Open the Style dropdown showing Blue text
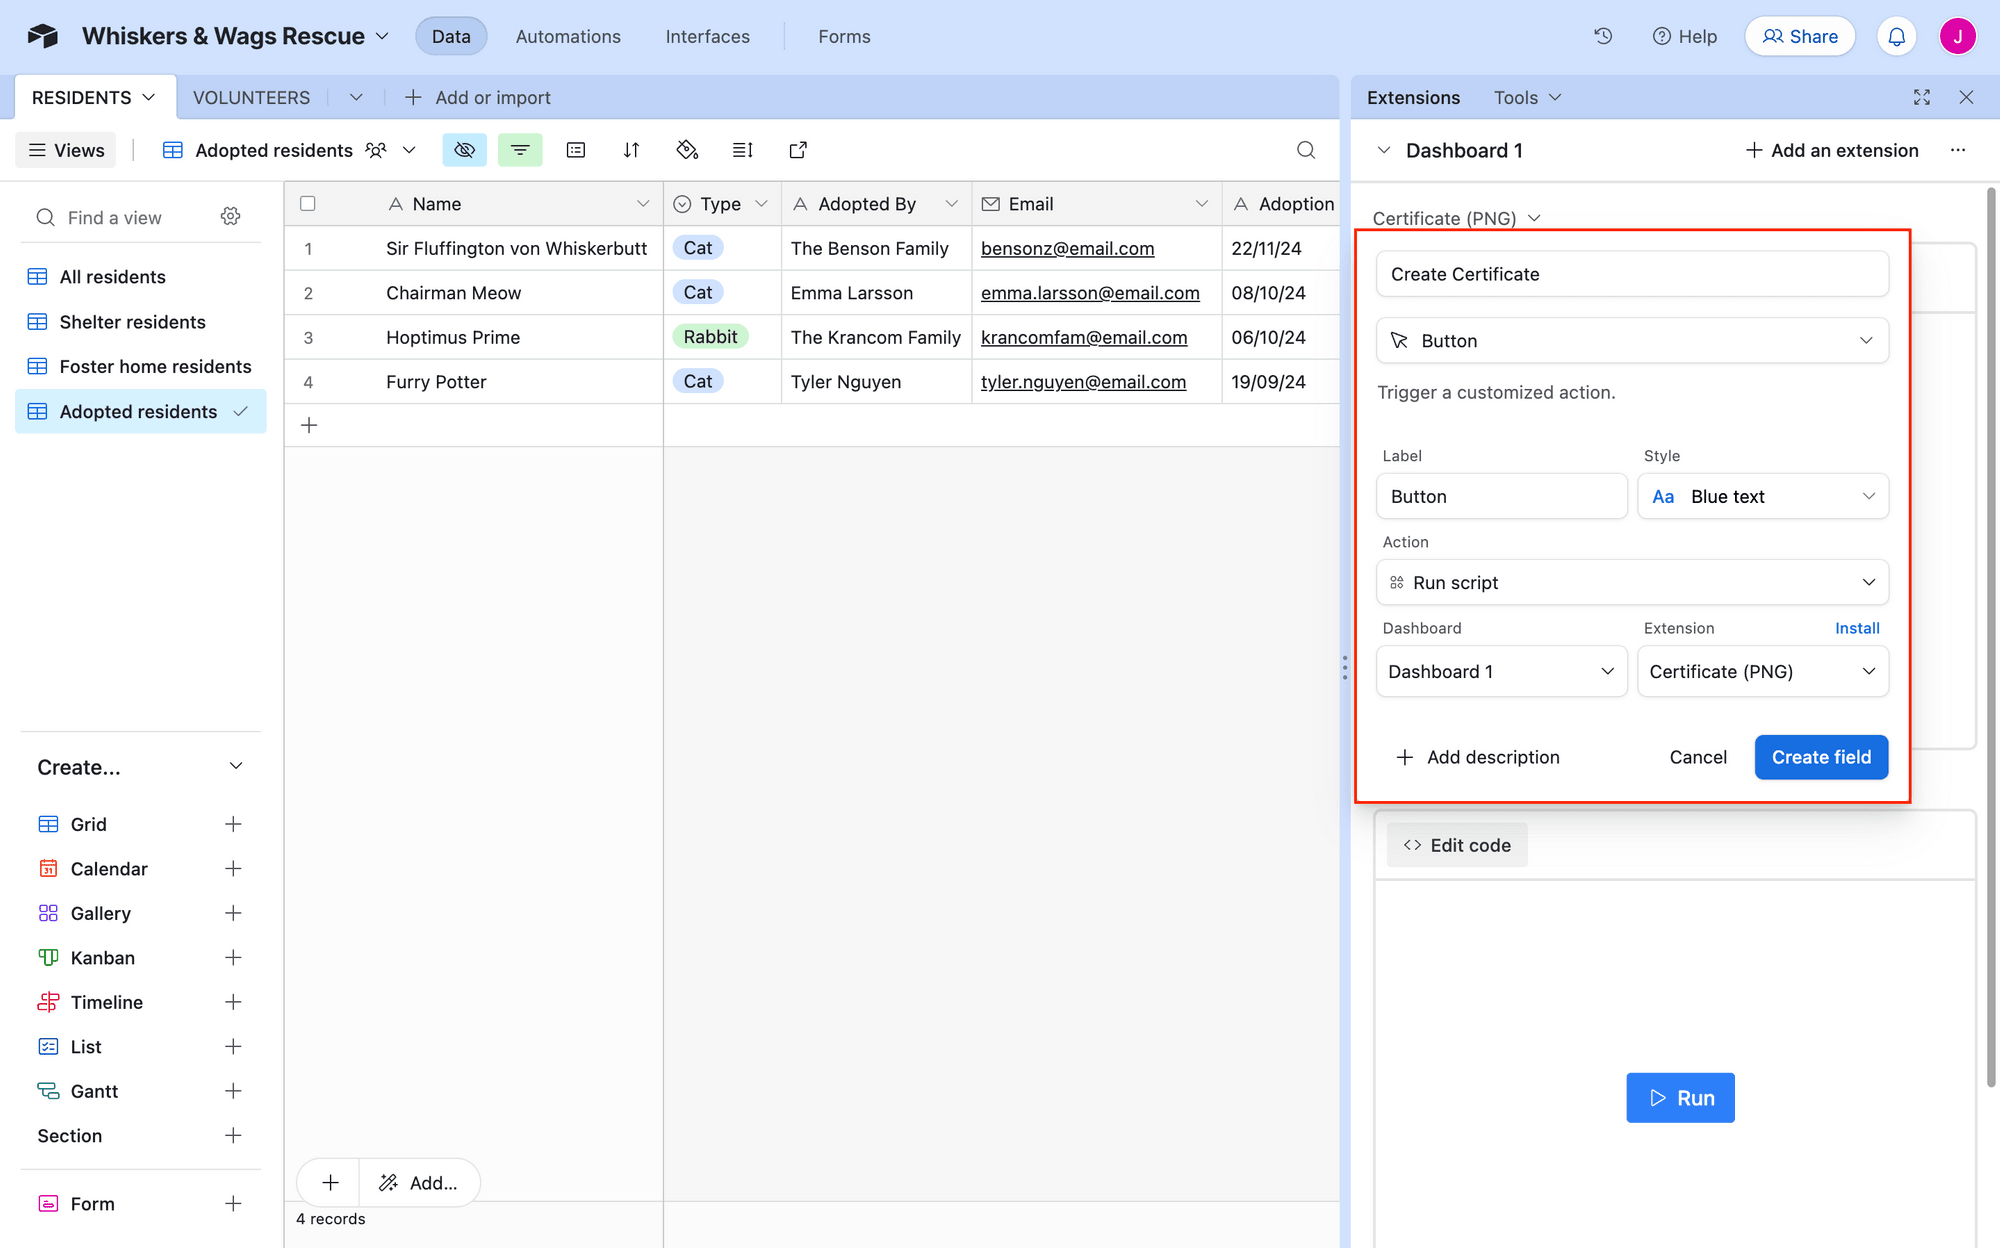This screenshot has width=2000, height=1248. [x=1763, y=496]
